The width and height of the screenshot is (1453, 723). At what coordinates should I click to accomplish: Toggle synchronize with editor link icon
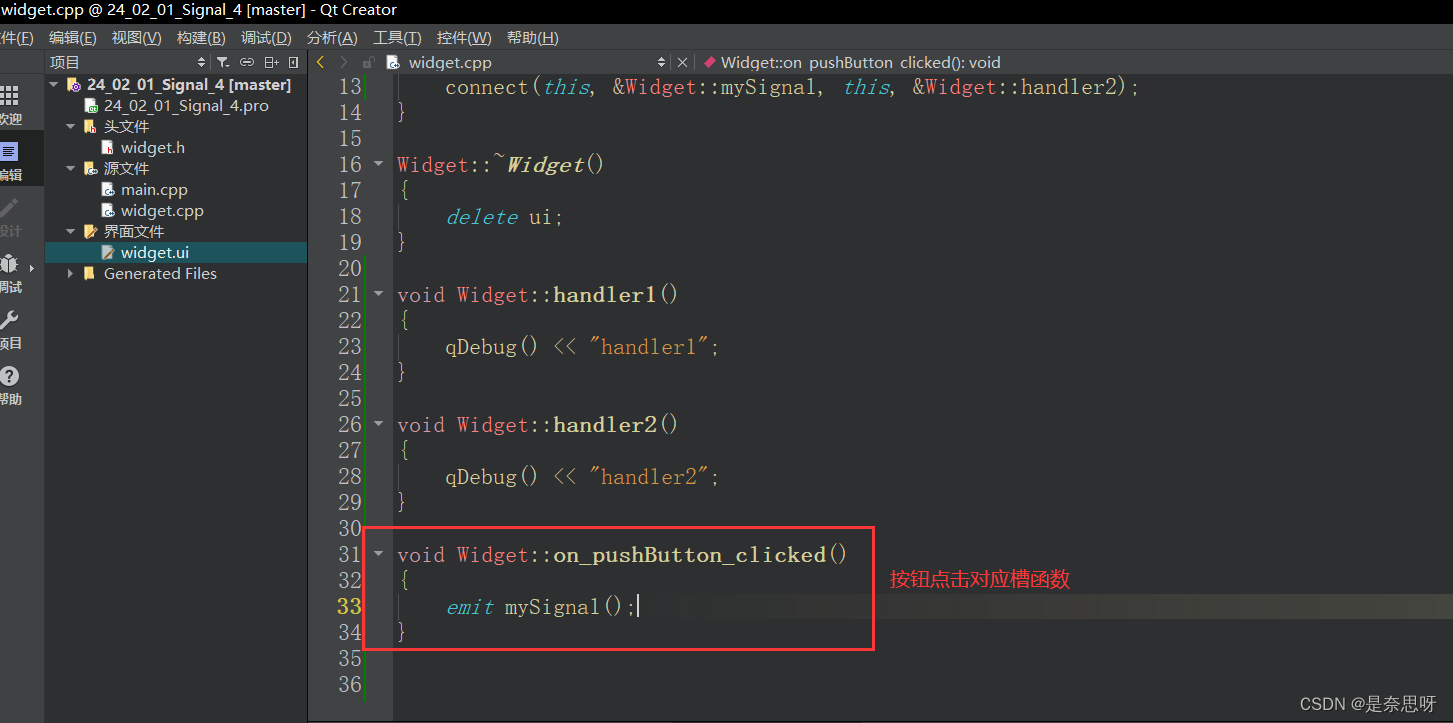[247, 62]
